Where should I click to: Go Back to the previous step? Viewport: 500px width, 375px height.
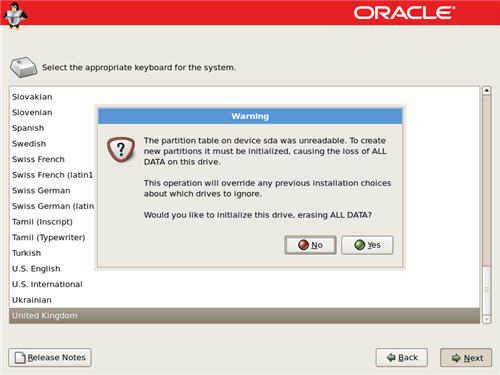401,358
